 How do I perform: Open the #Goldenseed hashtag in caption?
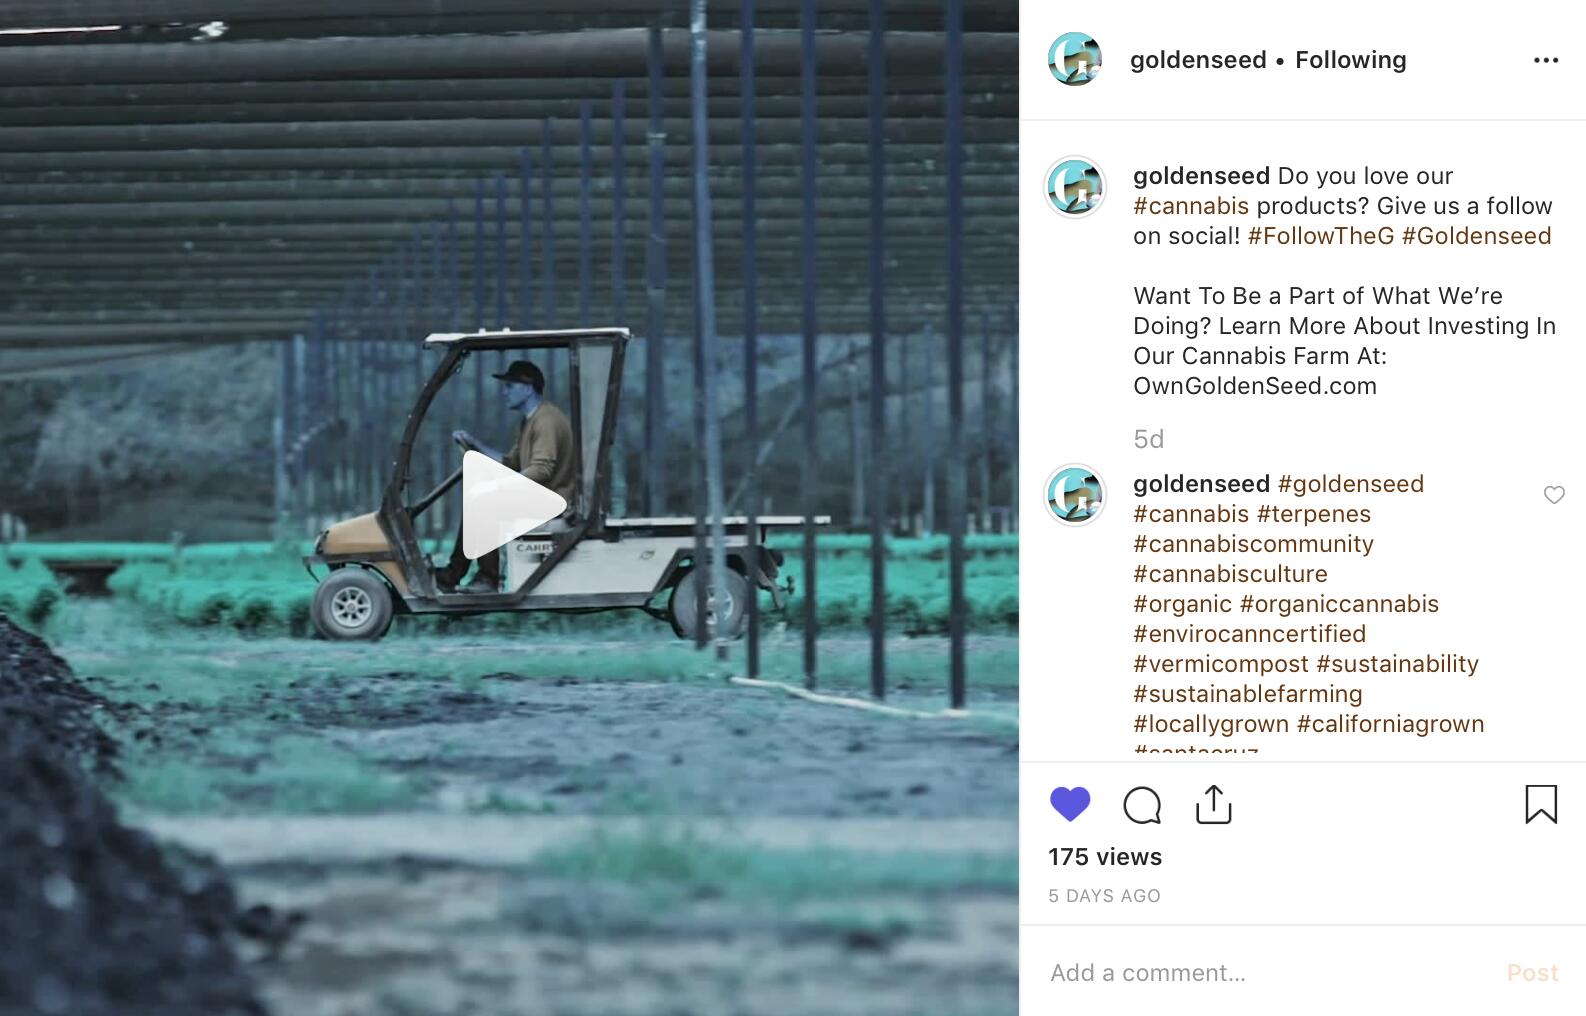pos(1476,236)
